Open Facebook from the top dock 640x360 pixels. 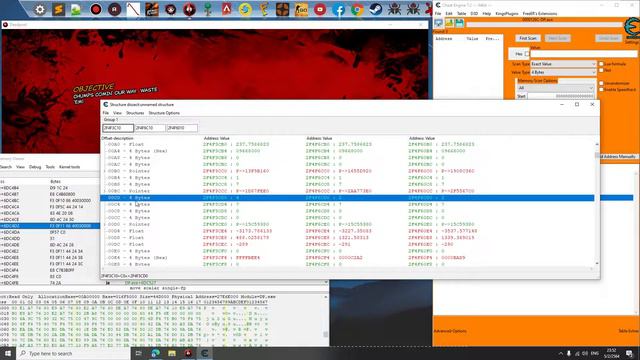click(x=338, y=9)
